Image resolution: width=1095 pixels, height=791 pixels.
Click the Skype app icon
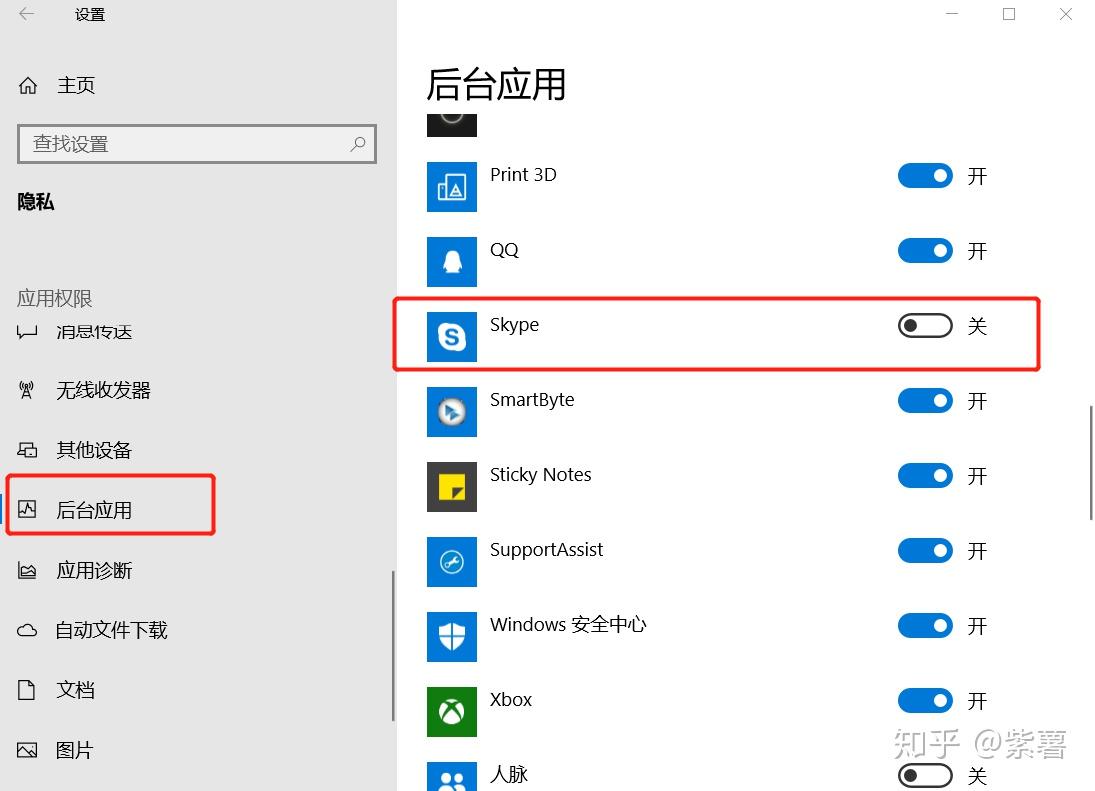pos(452,337)
